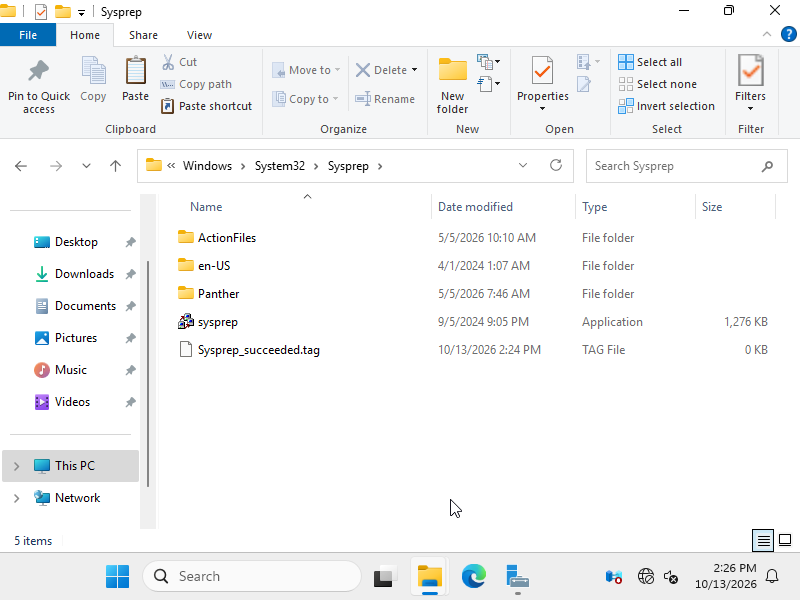The height and width of the screenshot is (600, 800).
Task: Click the Search Sysprep field
Action: [x=686, y=166]
